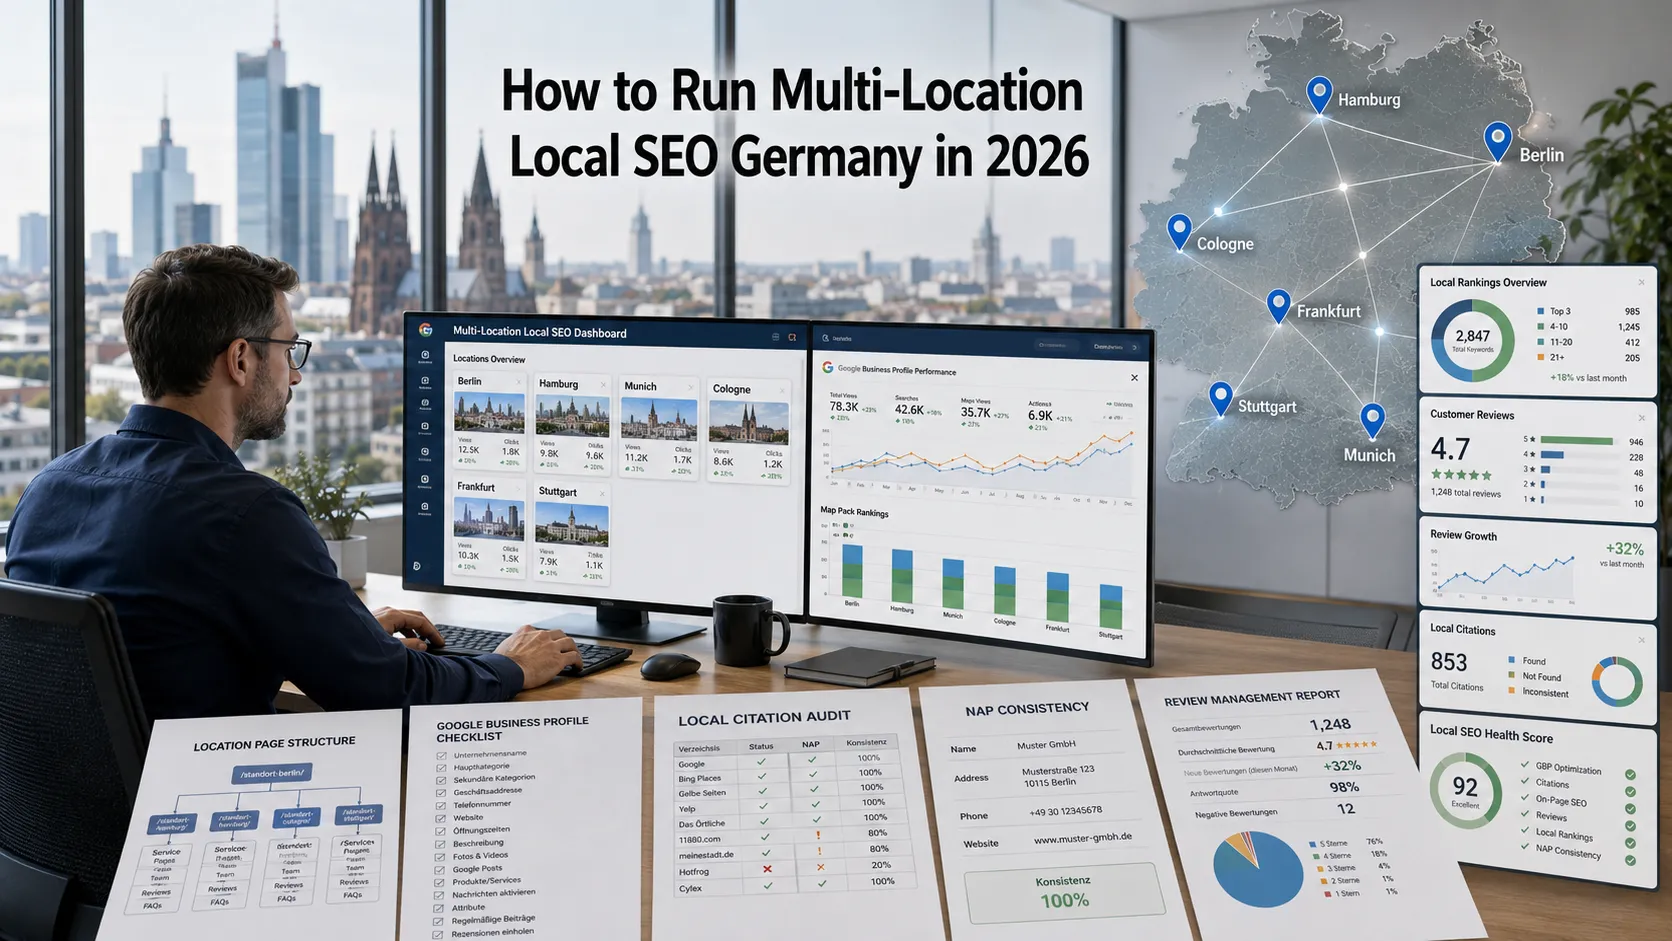Click the topmost dashboard sidebar icon

[425, 356]
